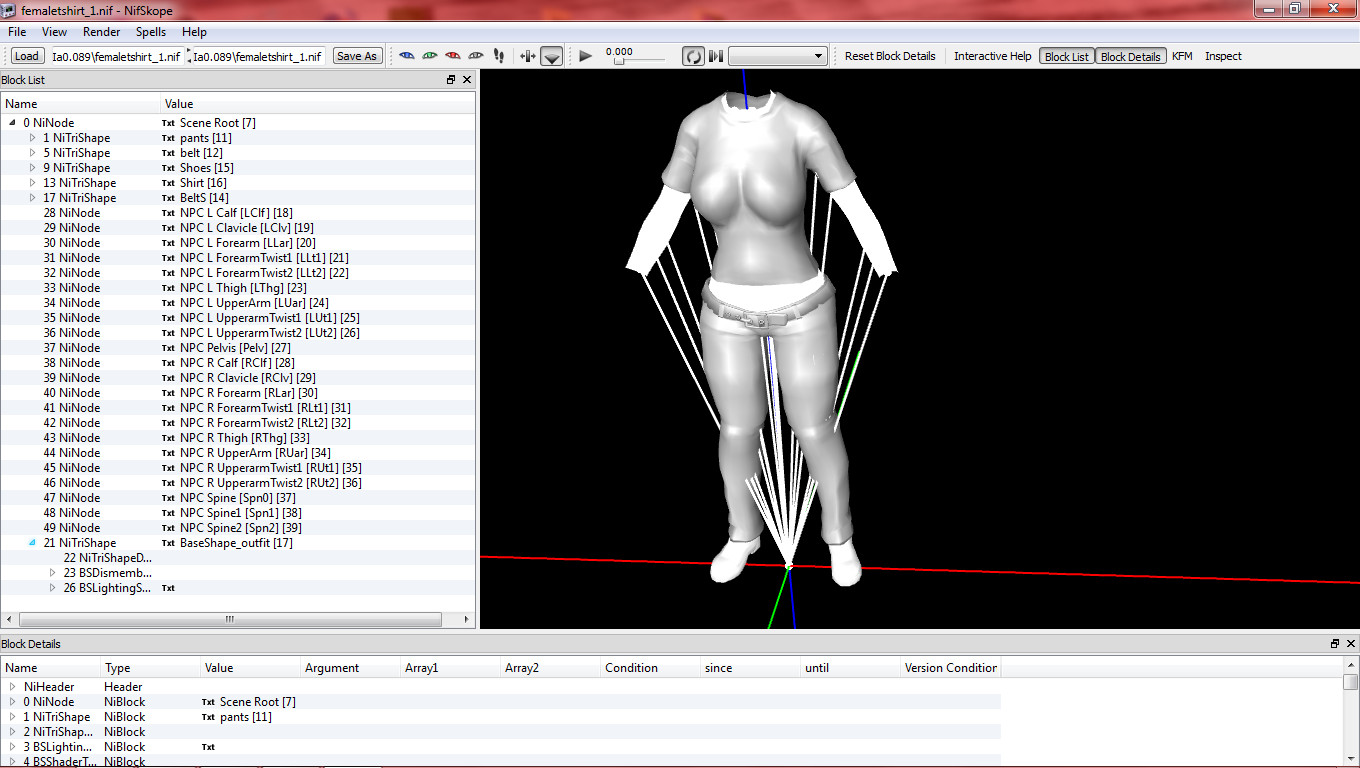Image resolution: width=1360 pixels, height=768 pixels.
Task: Toggle the Block Details panel button
Action: coord(1130,56)
